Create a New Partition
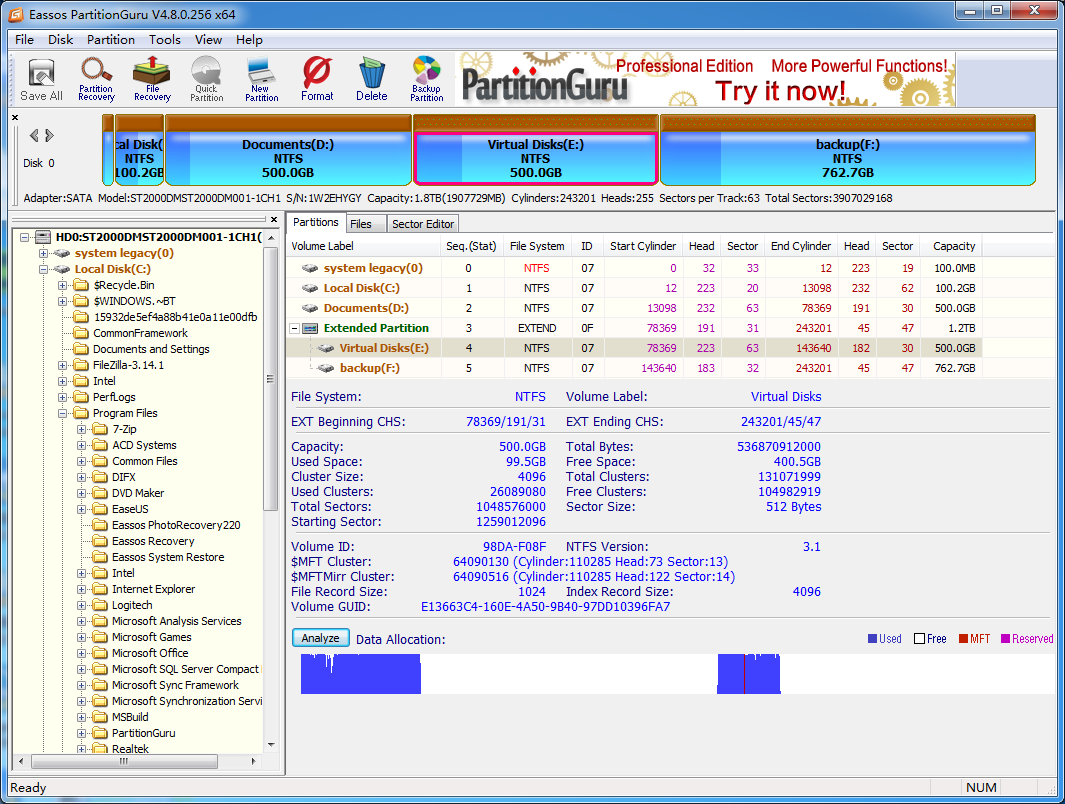The width and height of the screenshot is (1065, 804). coord(261,80)
